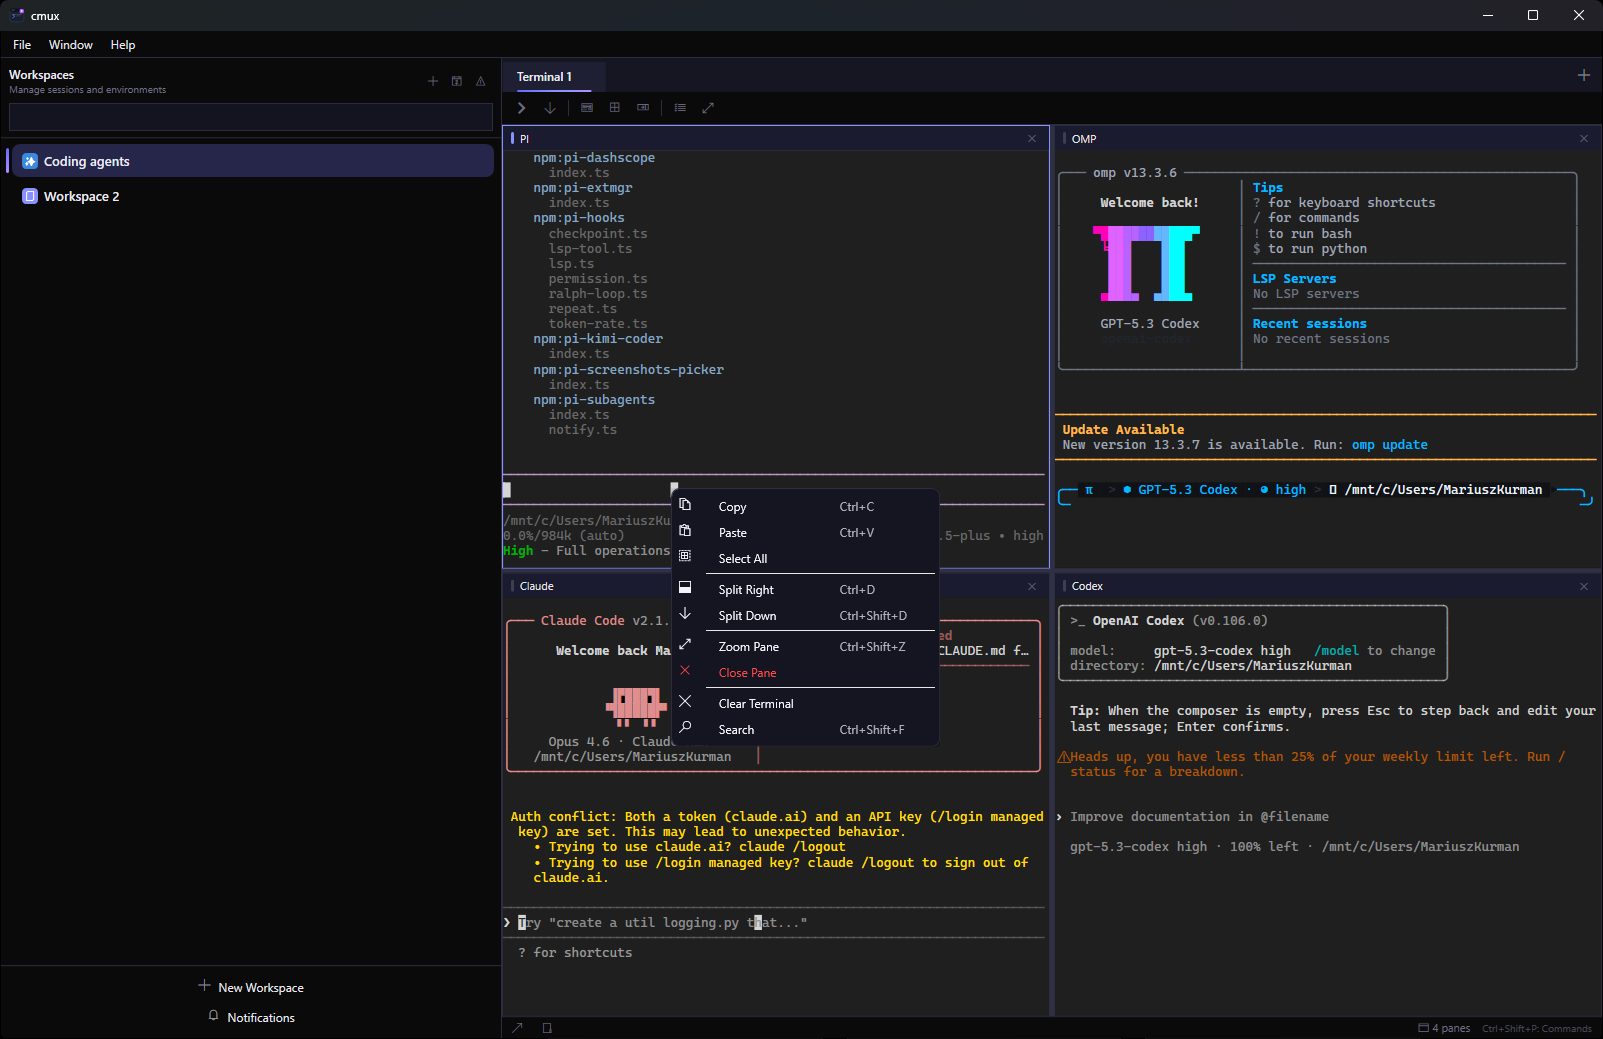The height and width of the screenshot is (1039, 1603).
Task: Select Workspace 2 in the sidebar
Action: 251,196
